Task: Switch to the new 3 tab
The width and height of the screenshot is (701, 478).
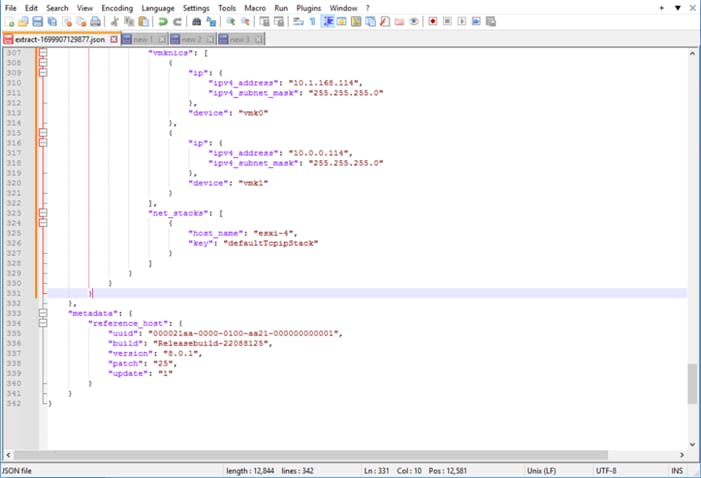Action: point(241,39)
